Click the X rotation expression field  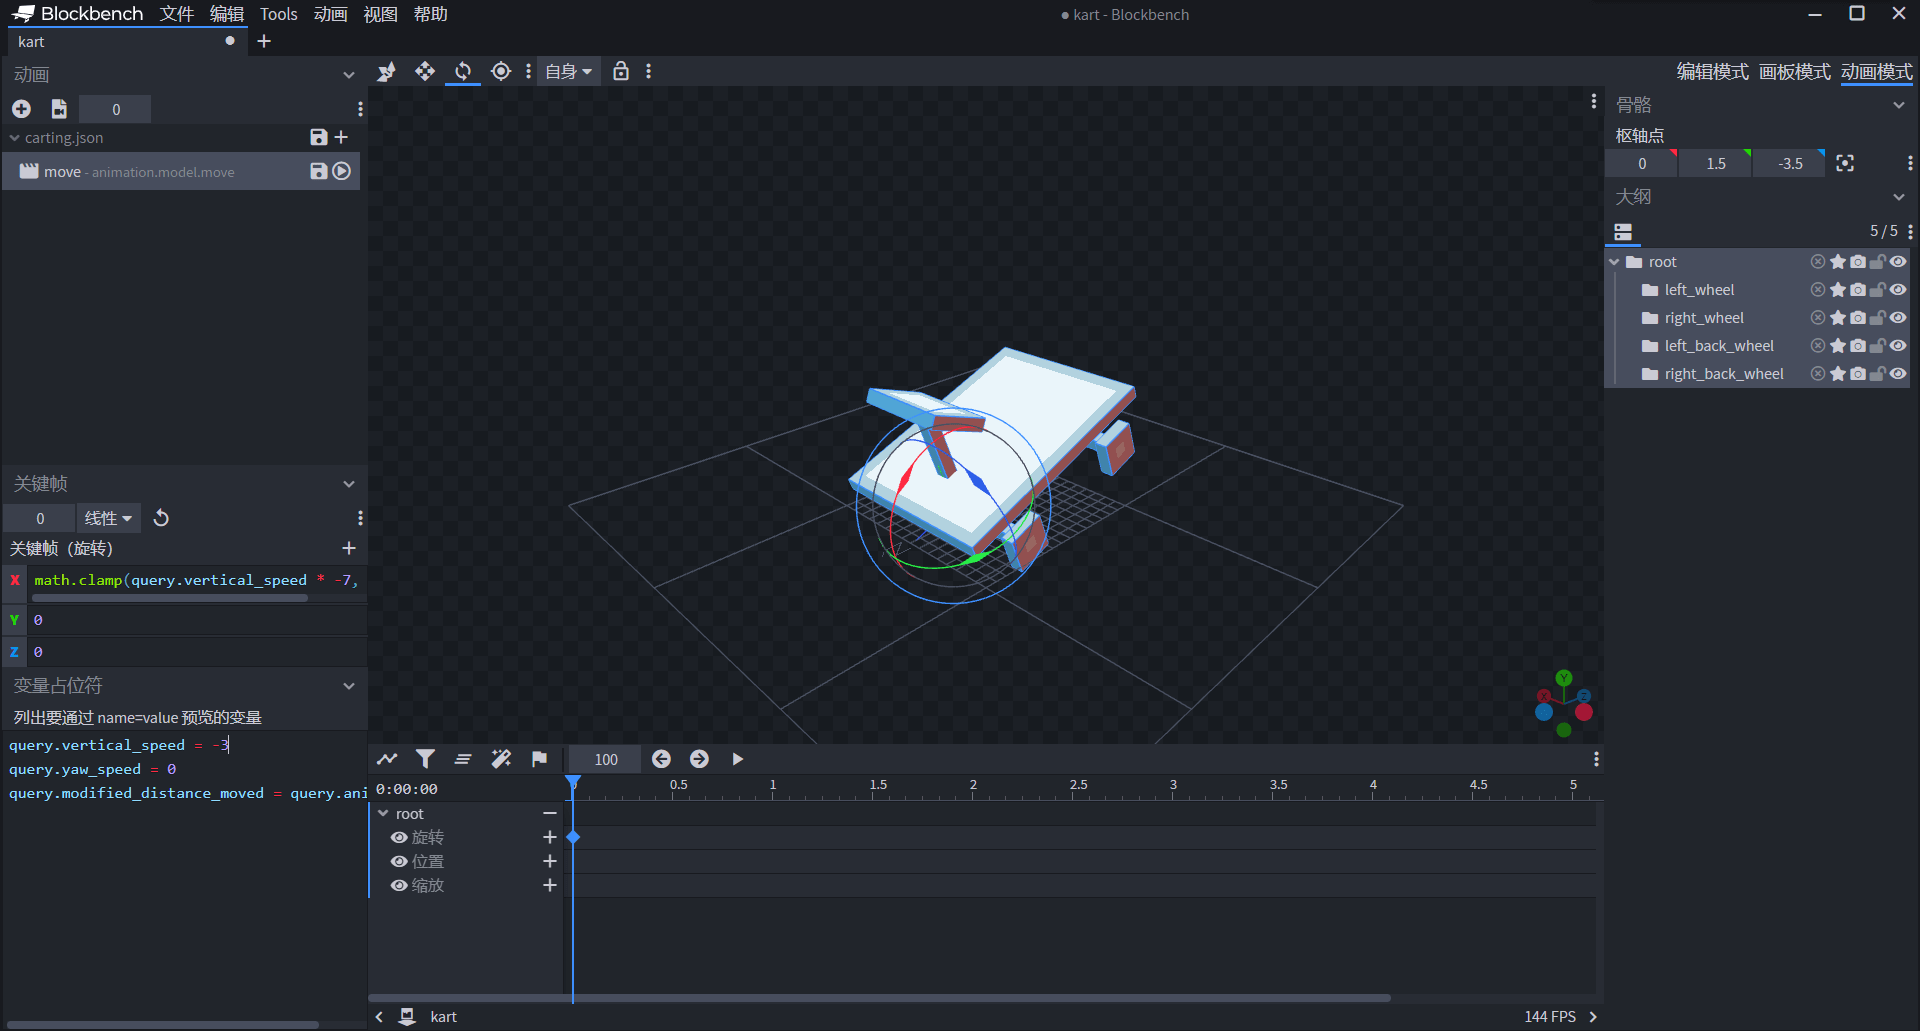[x=195, y=580]
